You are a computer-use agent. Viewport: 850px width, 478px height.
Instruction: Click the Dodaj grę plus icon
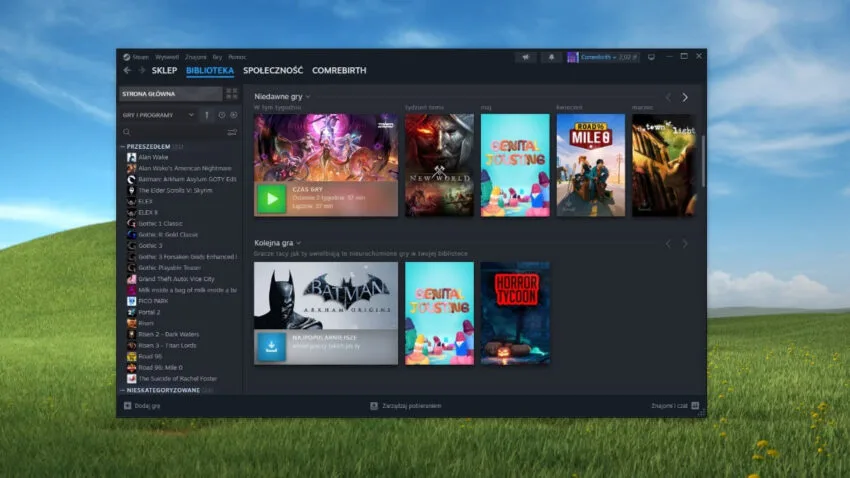click(127, 405)
